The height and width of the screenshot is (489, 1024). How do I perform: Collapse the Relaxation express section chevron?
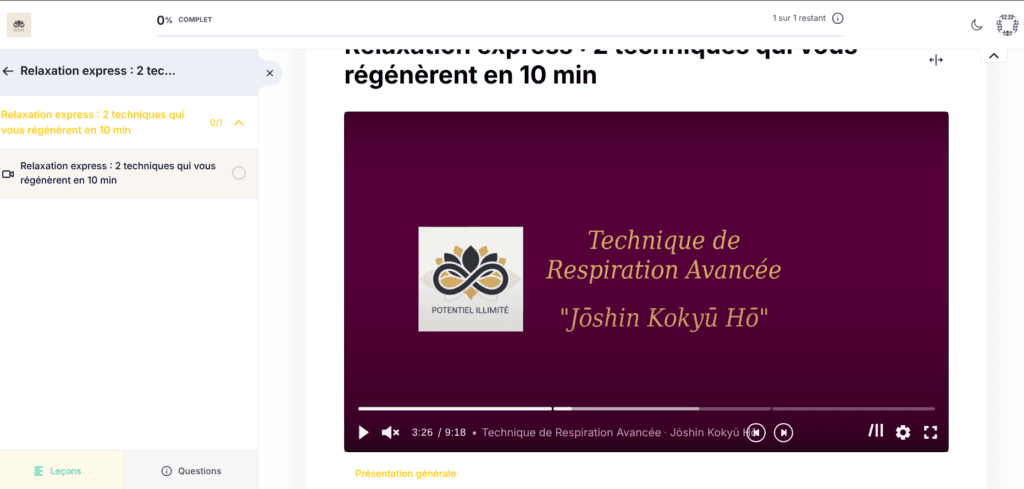pos(238,122)
